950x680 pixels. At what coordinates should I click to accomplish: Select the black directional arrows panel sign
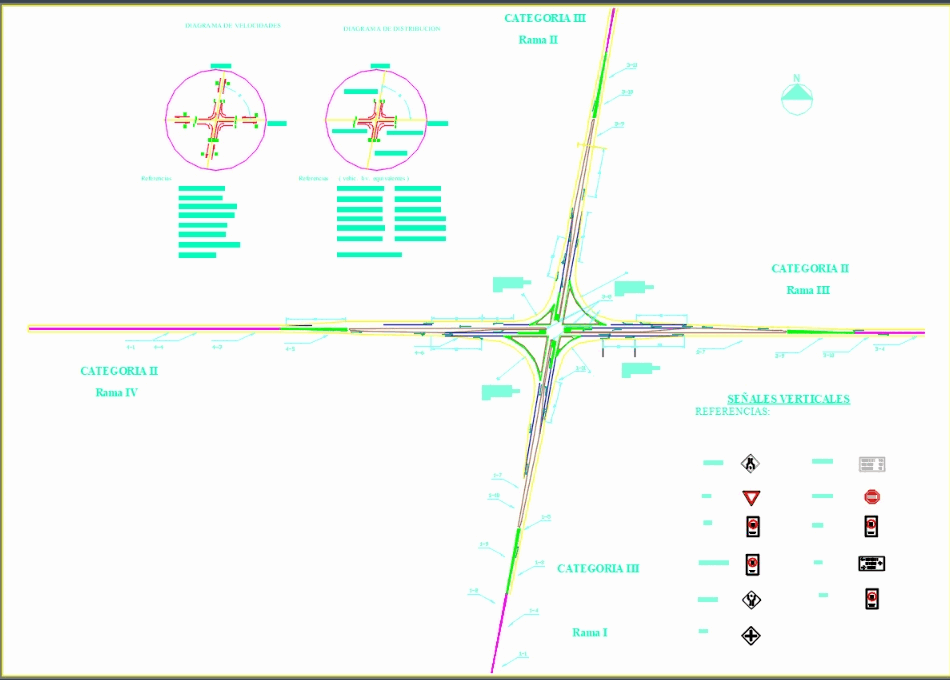click(872, 564)
